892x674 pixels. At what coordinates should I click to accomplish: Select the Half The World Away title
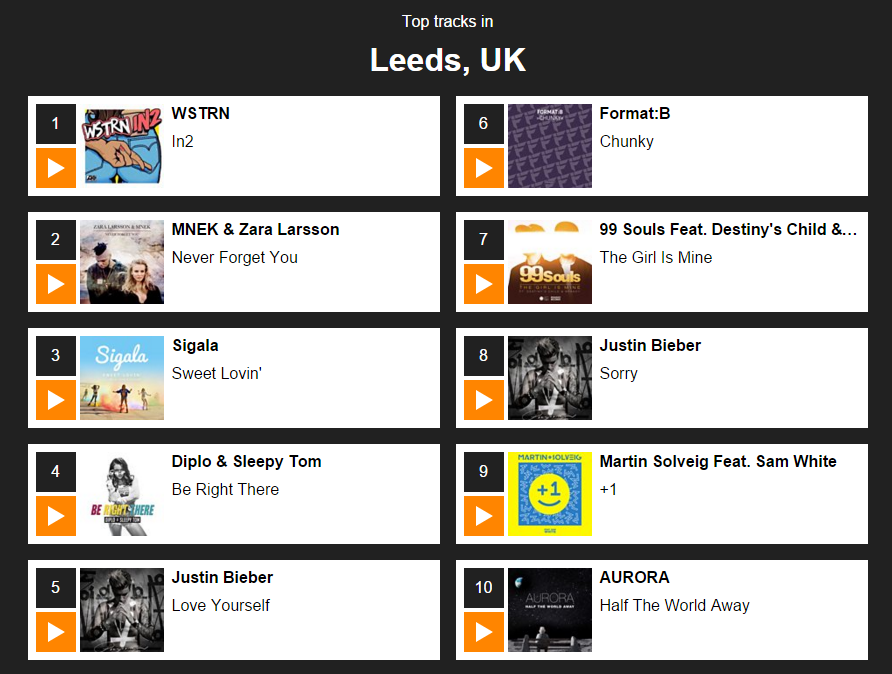coord(674,605)
